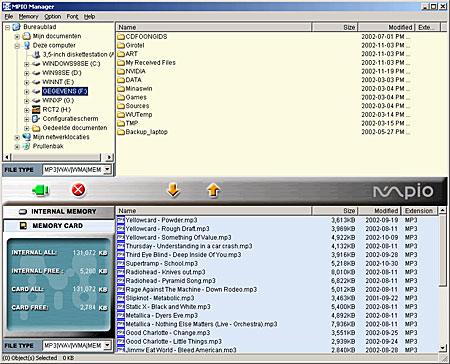Open the Help menu
Screen dimensions: 450x364
coord(89,16)
